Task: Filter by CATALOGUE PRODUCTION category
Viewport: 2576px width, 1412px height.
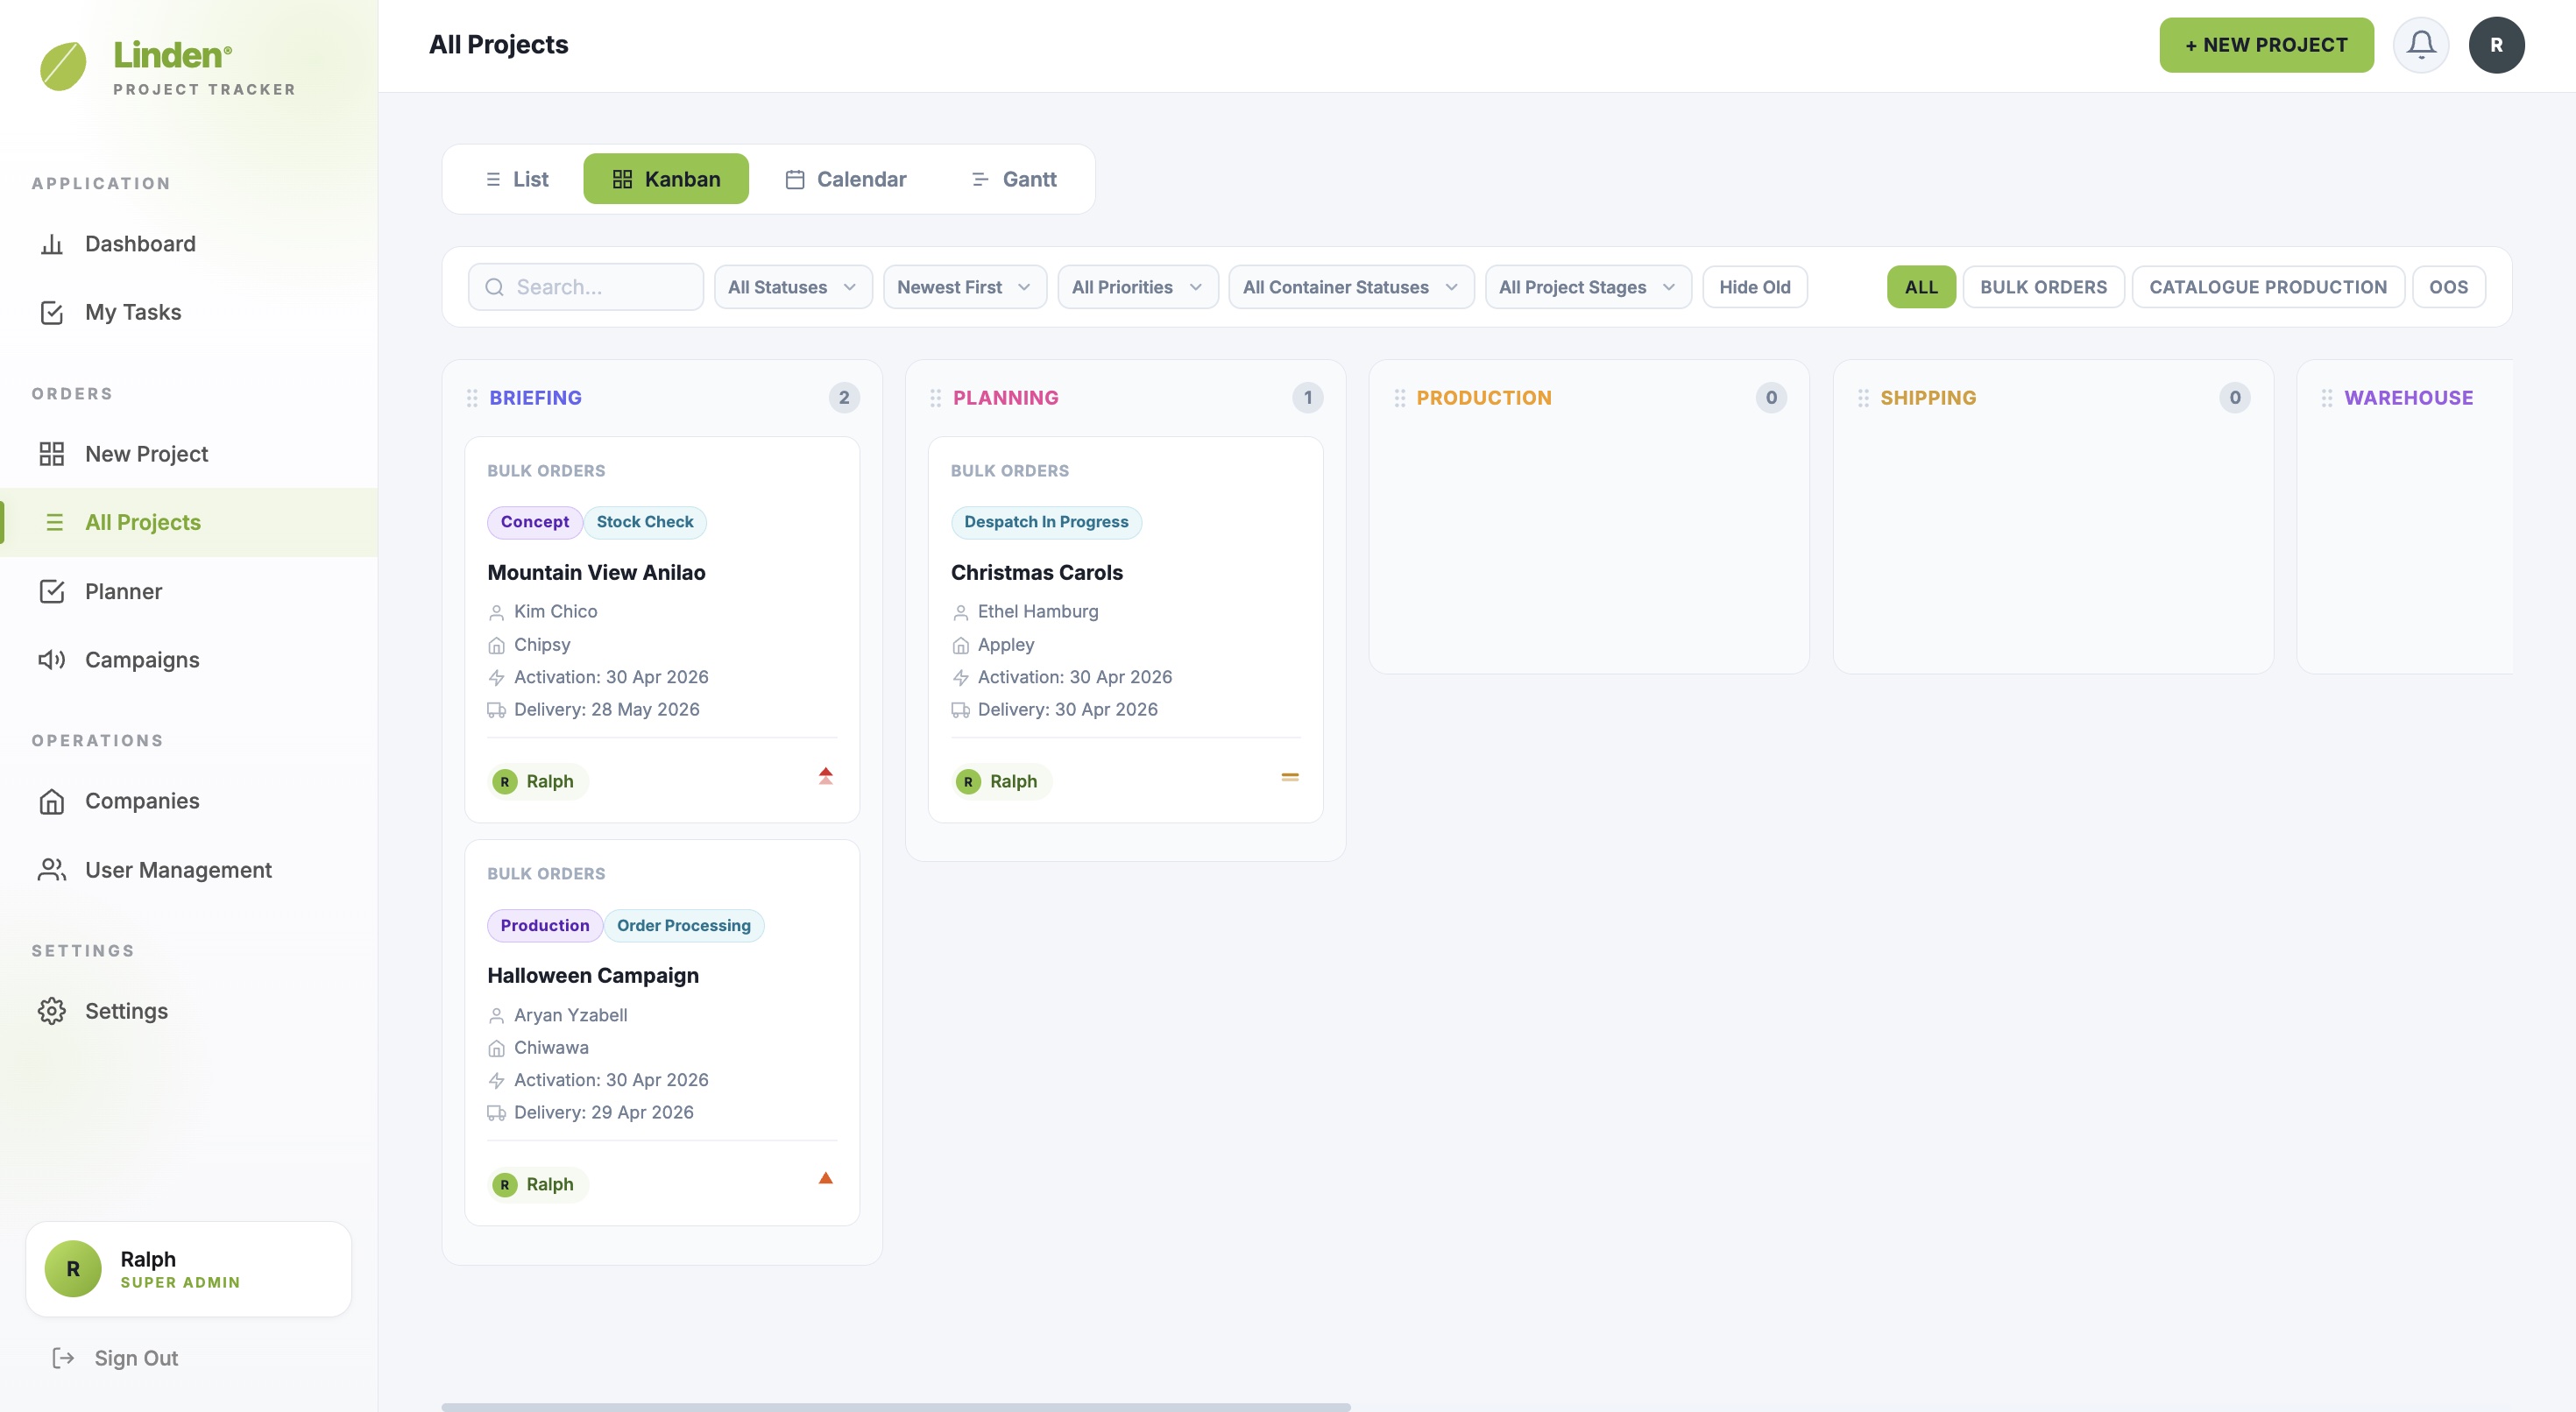Action: (2267, 288)
